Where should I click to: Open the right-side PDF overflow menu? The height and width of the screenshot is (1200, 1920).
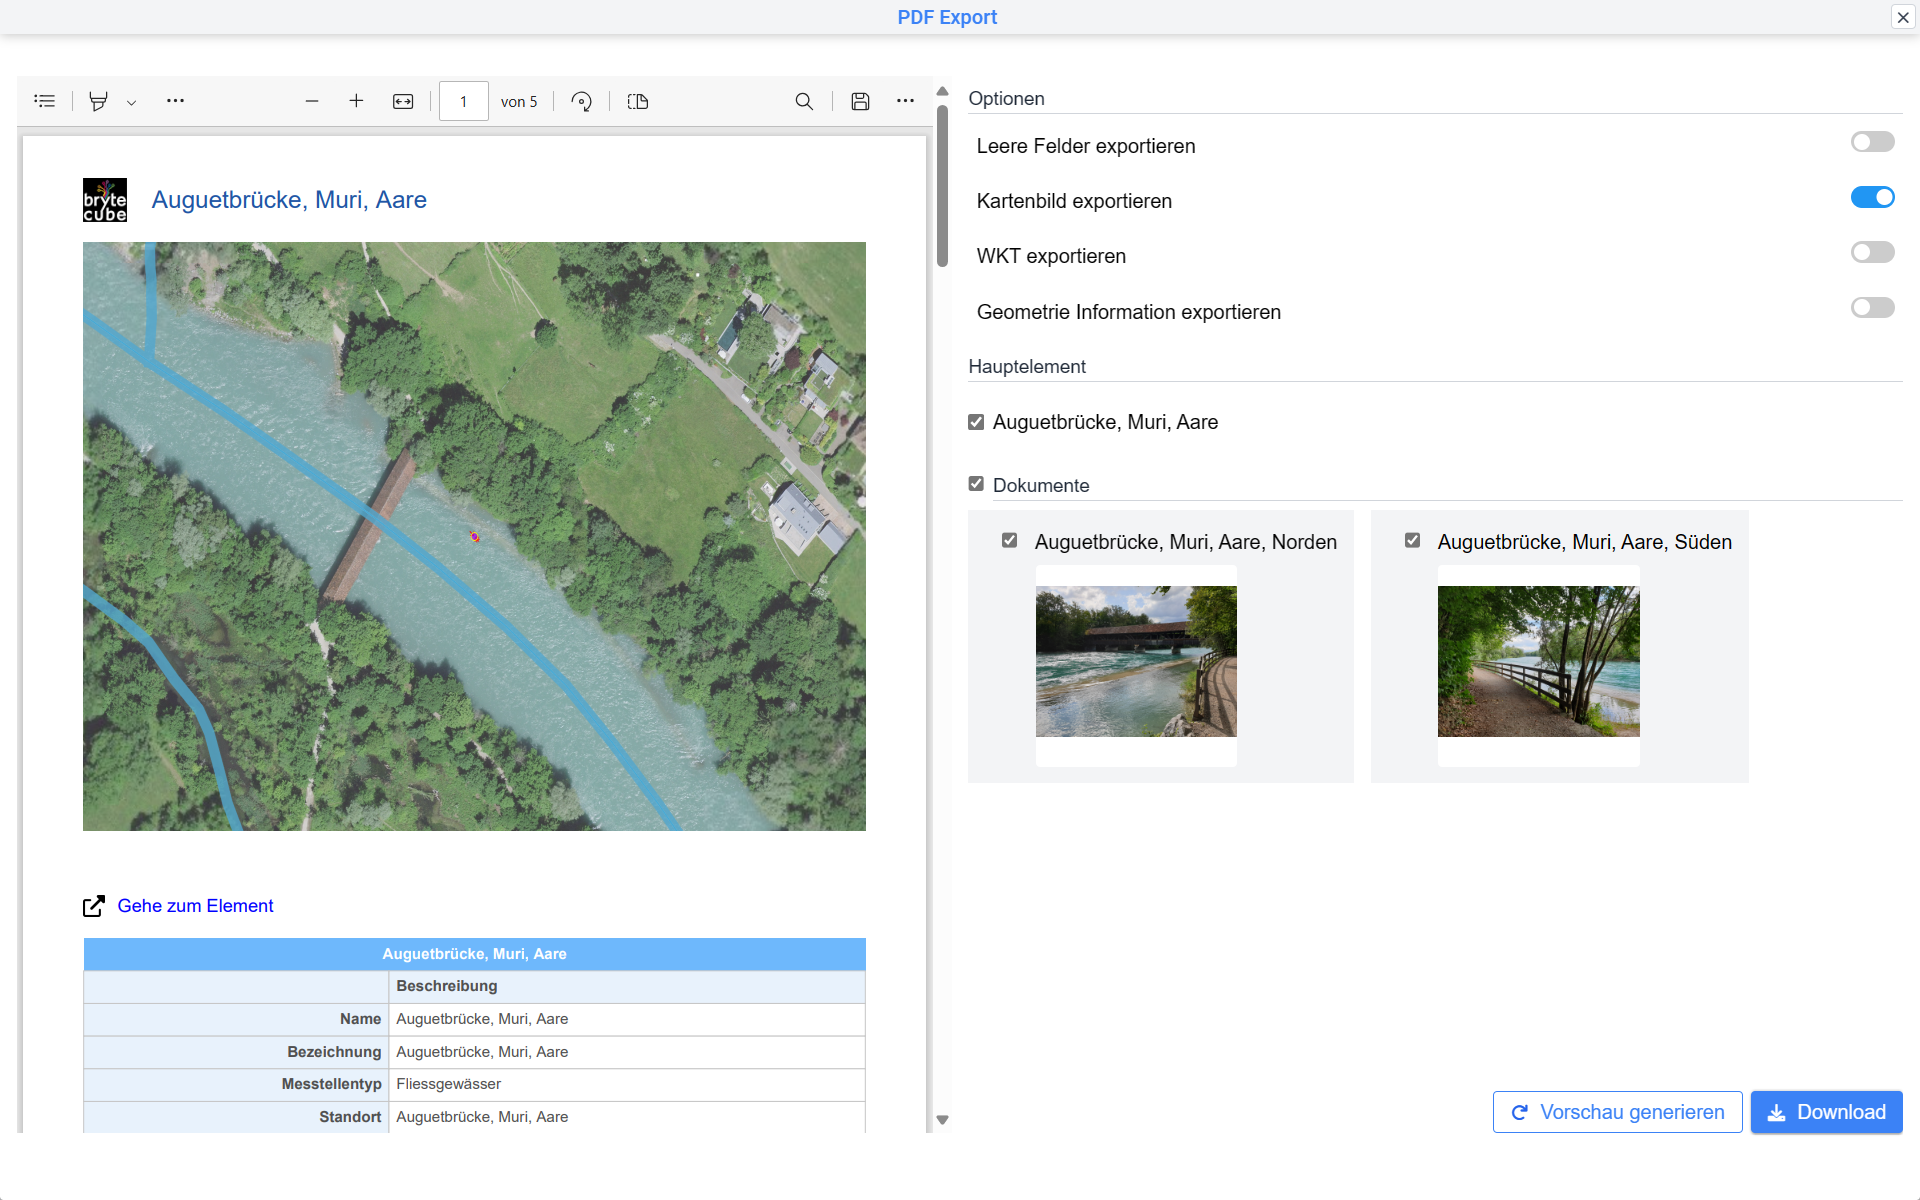pyautogui.click(x=905, y=101)
